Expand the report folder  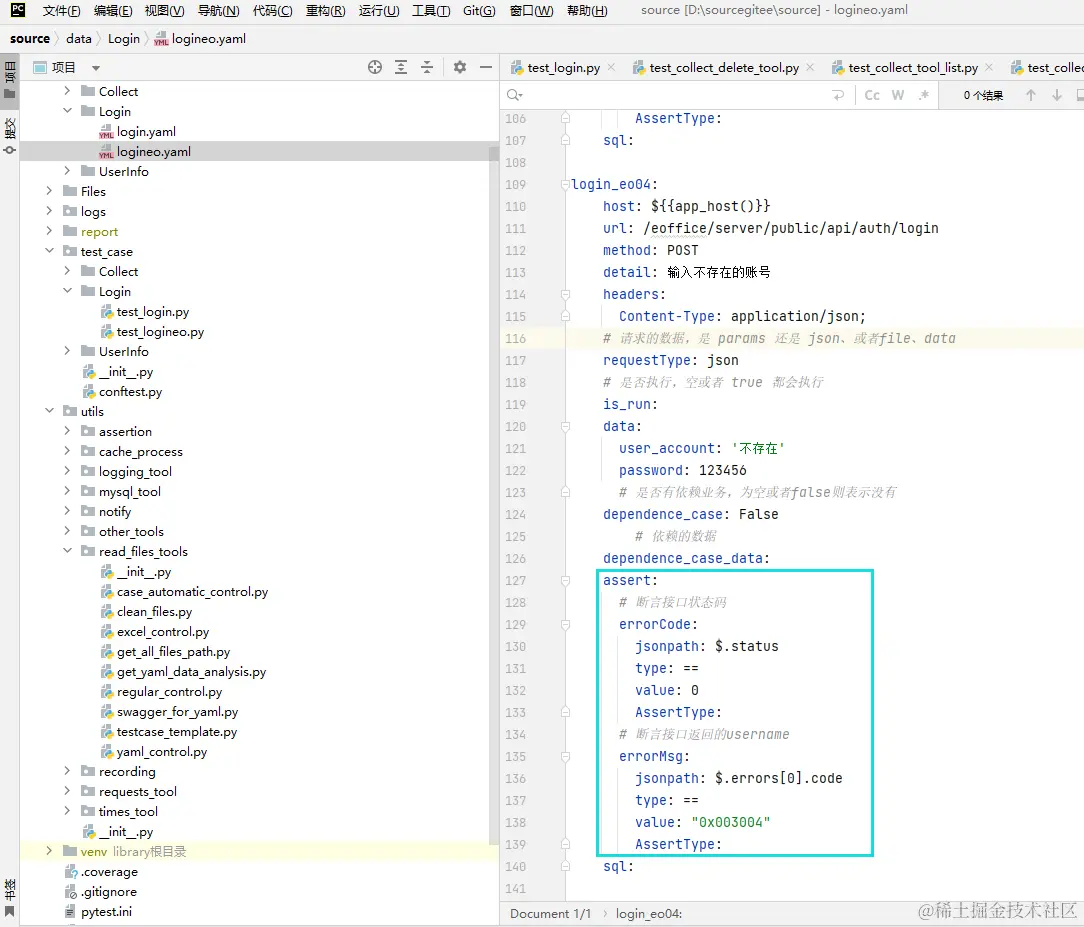(x=49, y=232)
